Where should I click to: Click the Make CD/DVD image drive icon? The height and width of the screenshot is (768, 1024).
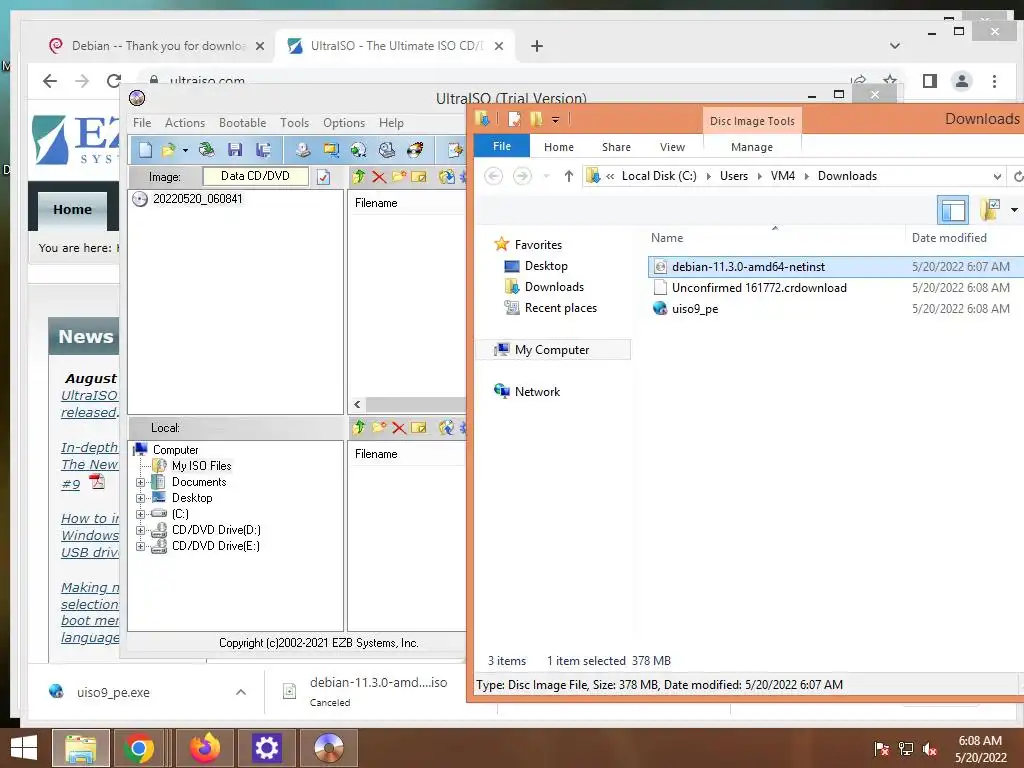coord(302,150)
